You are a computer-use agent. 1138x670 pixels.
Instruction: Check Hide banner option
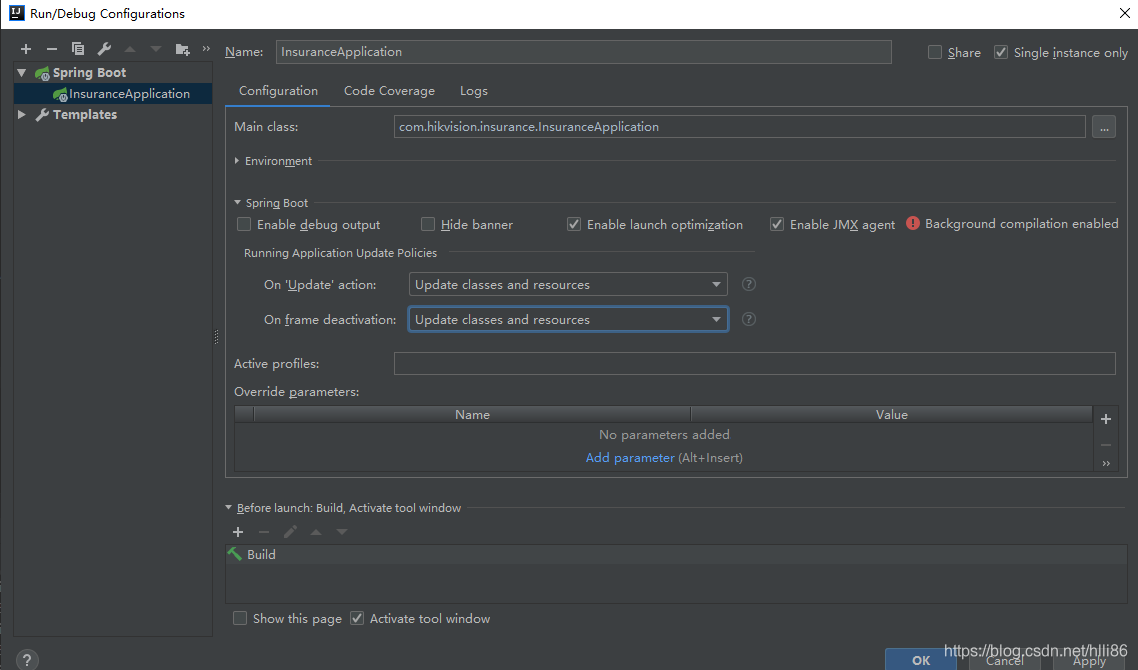(x=428, y=224)
